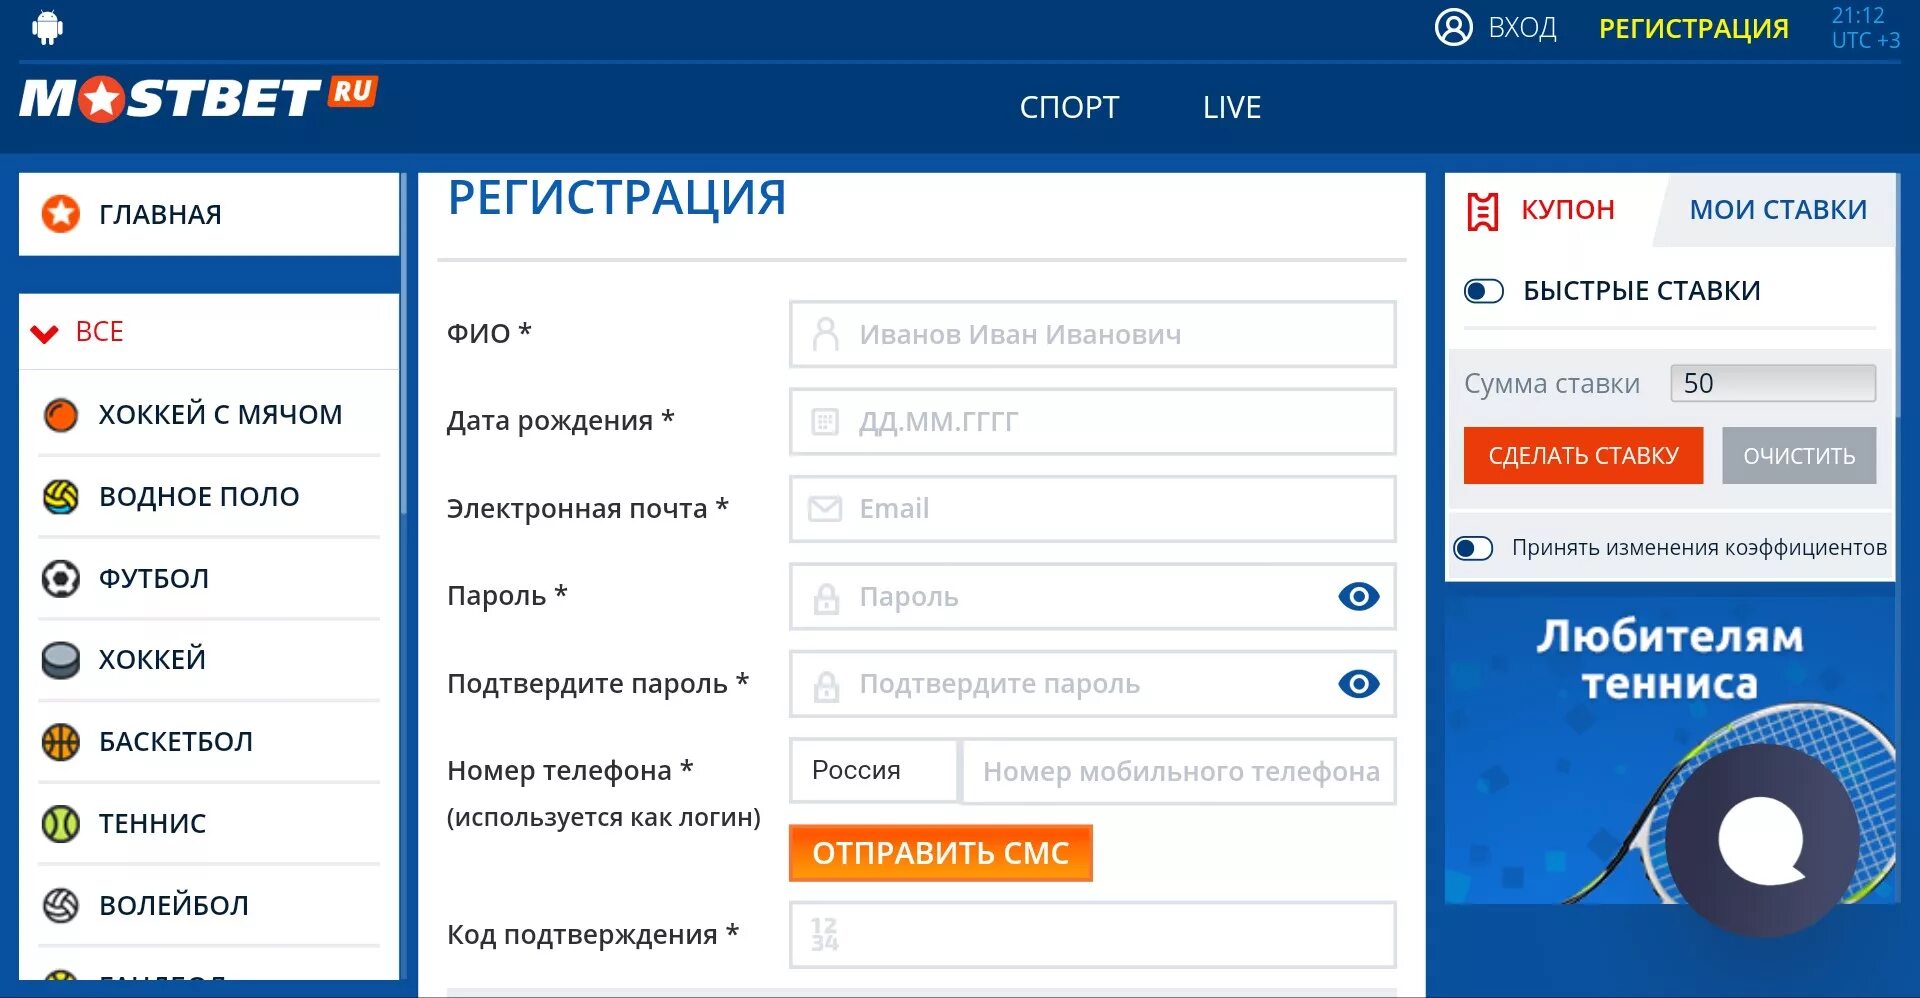Collapse the ВСЕ sports list chevron
The height and width of the screenshot is (998, 1920).
(45, 334)
